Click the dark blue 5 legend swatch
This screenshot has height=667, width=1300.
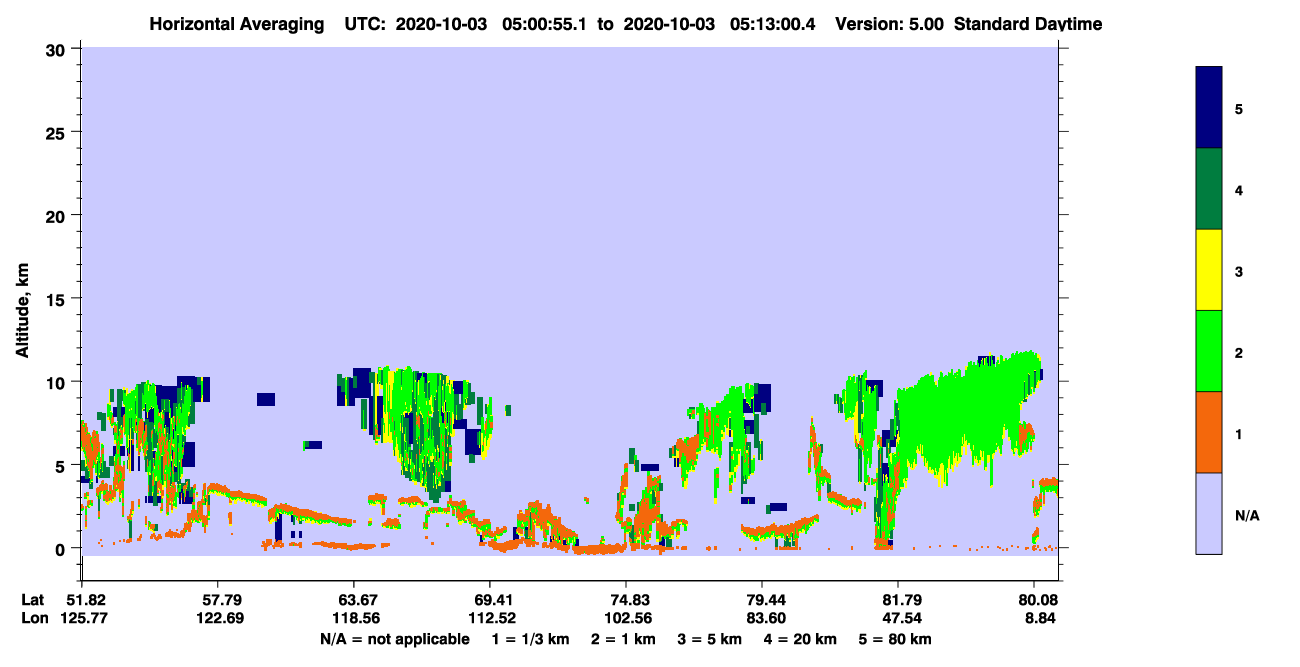(x=1209, y=108)
